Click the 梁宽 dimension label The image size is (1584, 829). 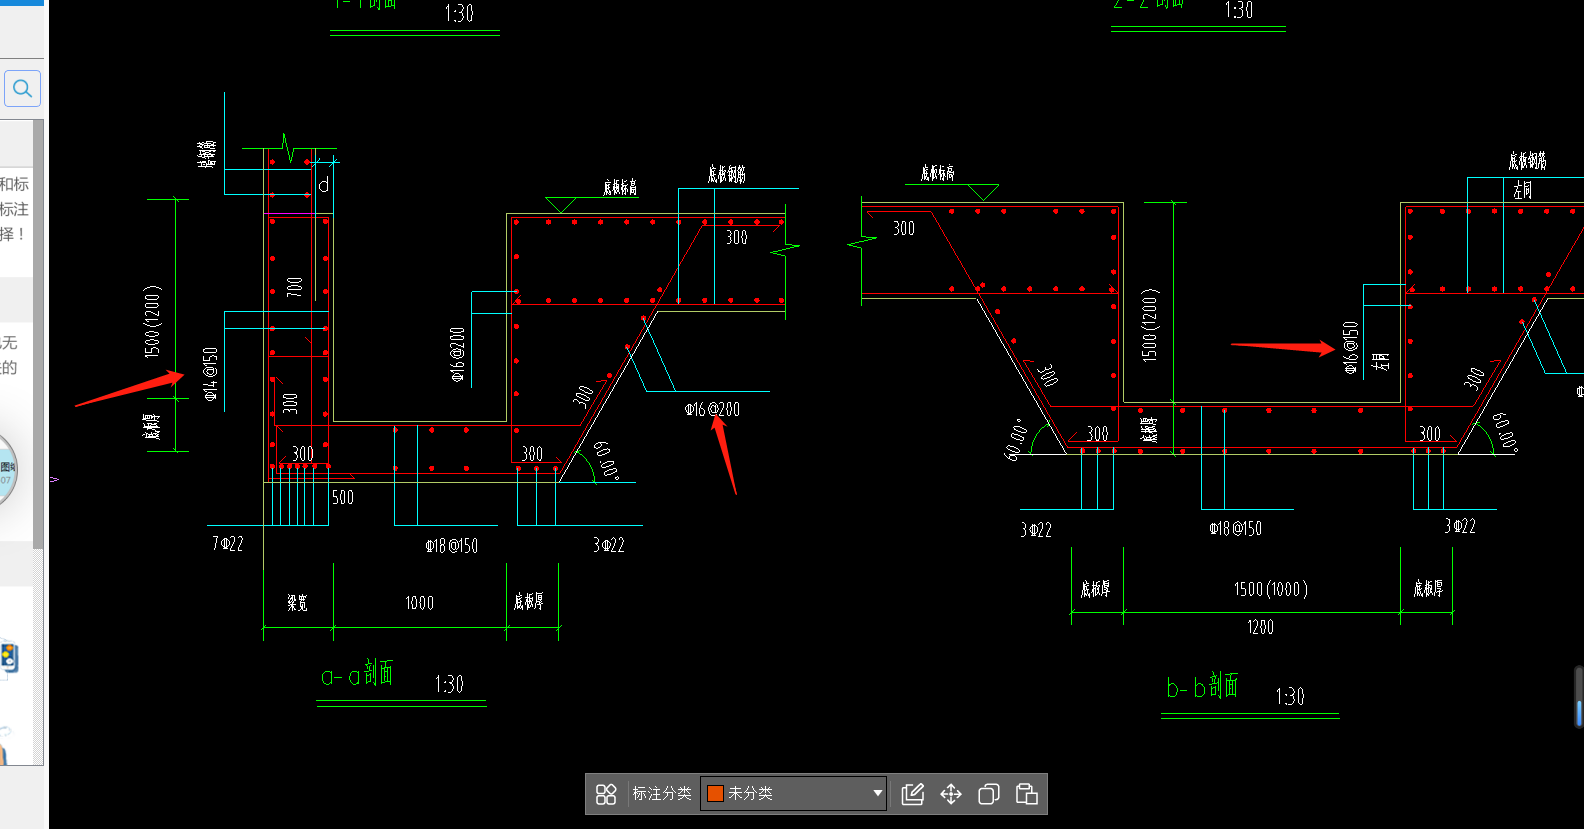tap(297, 603)
